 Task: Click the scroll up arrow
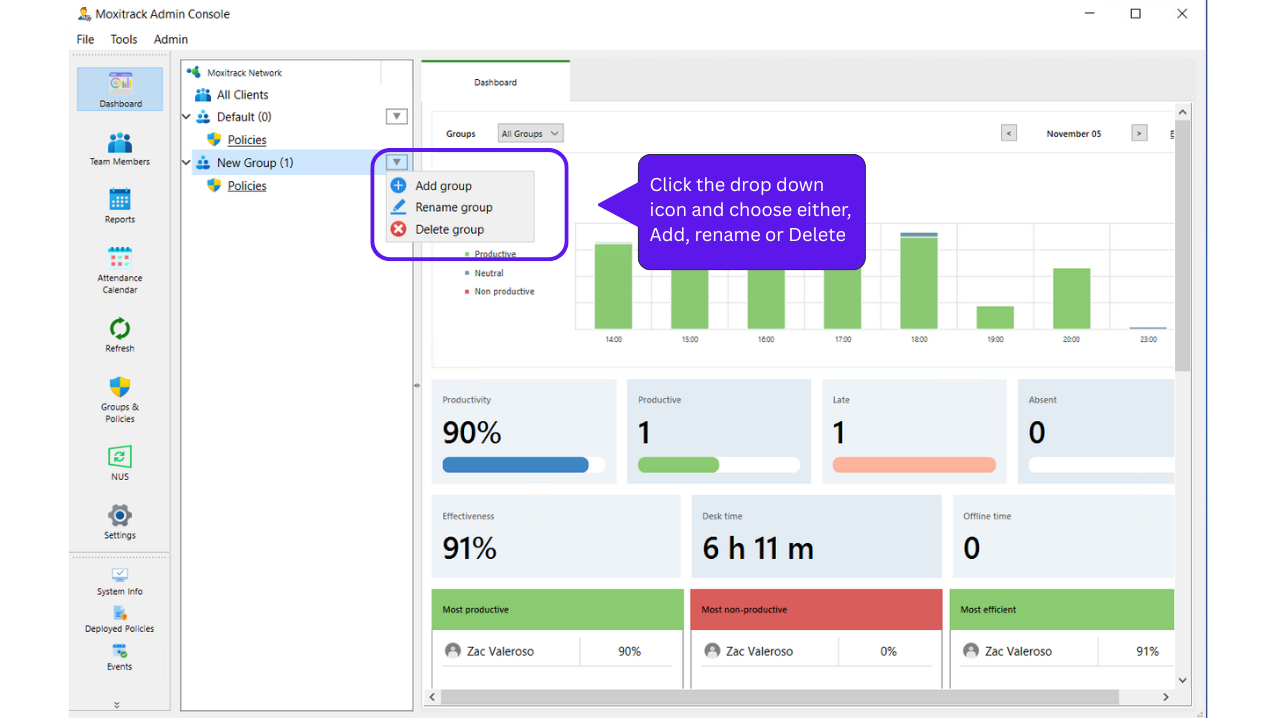coord(1183,113)
